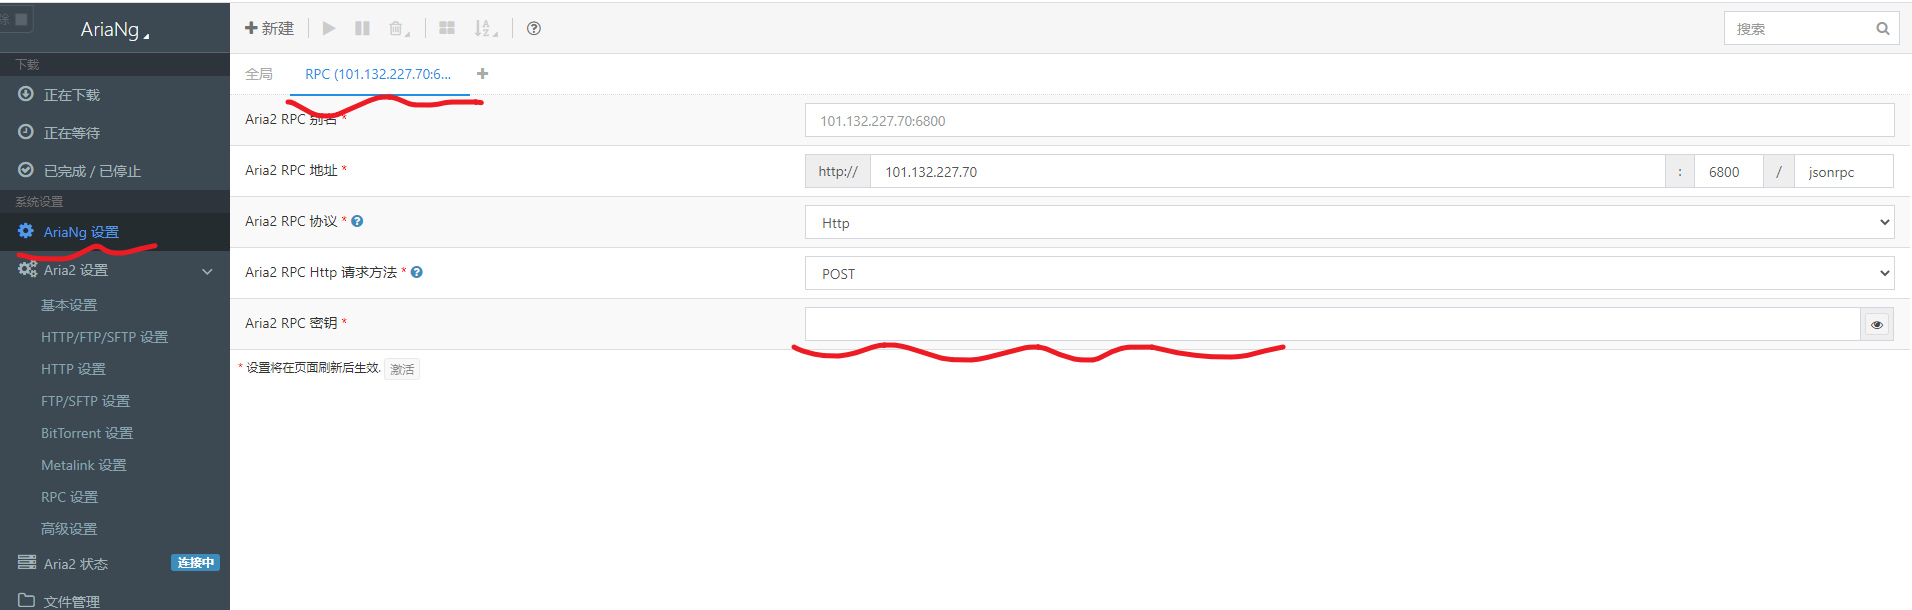
Task: Click the search magnifier icon
Action: coord(1882,28)
